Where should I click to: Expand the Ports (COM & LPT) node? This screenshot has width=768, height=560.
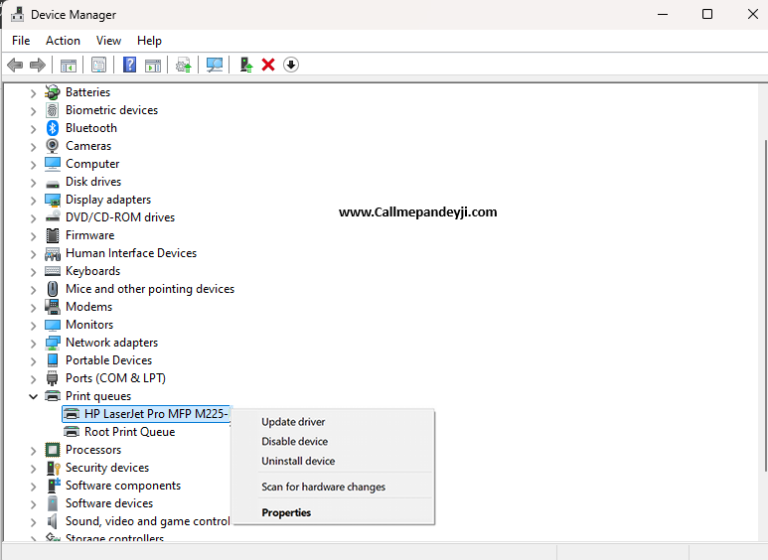coord(33,379)
